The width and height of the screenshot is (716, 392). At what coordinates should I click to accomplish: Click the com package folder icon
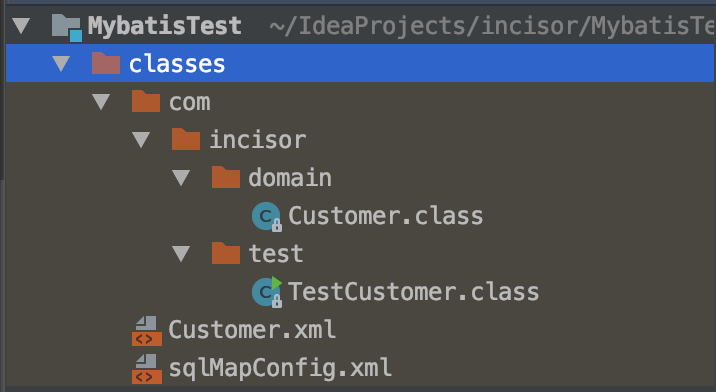tap(146, 101)
